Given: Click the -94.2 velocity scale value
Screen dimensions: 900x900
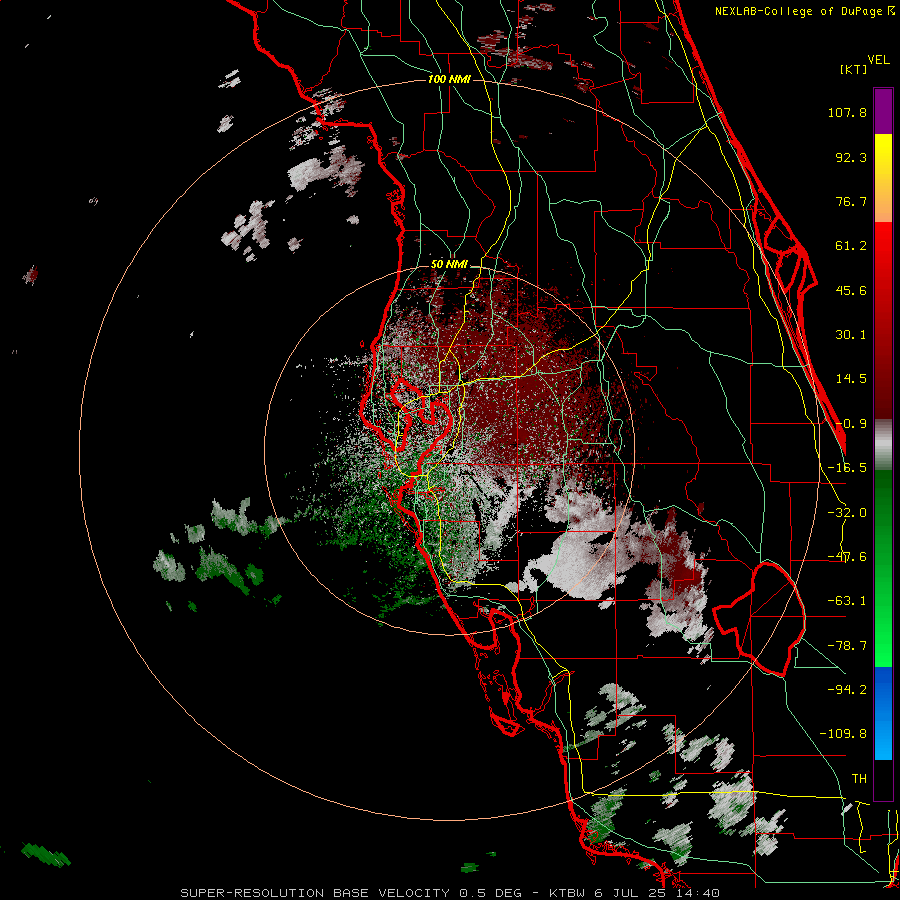Looking at the screenshot, I should (847, 689).
